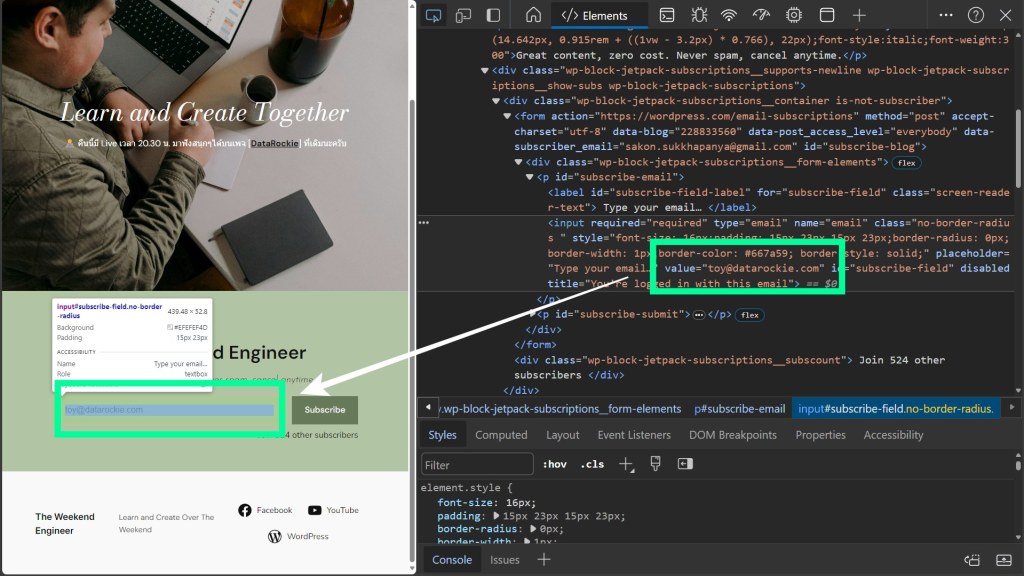This screenshot has height=576, width=1024.
Task: Toggle device emulation mode
Action: pos(463,15)
